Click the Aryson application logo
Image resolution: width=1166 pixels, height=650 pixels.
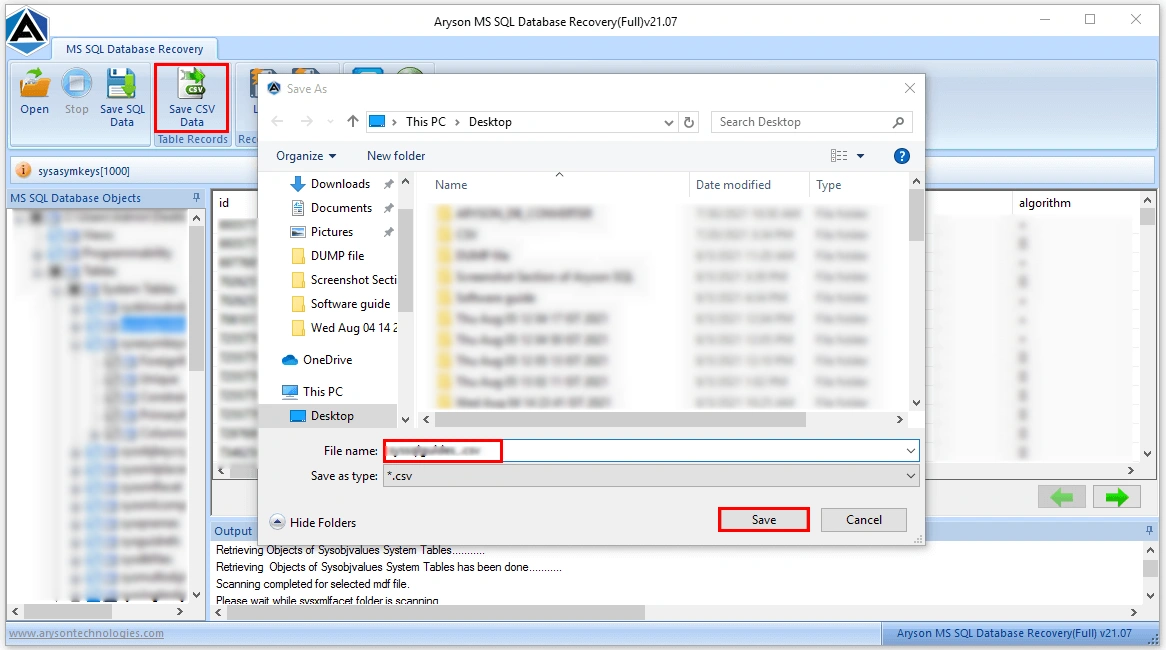point(27,30)
